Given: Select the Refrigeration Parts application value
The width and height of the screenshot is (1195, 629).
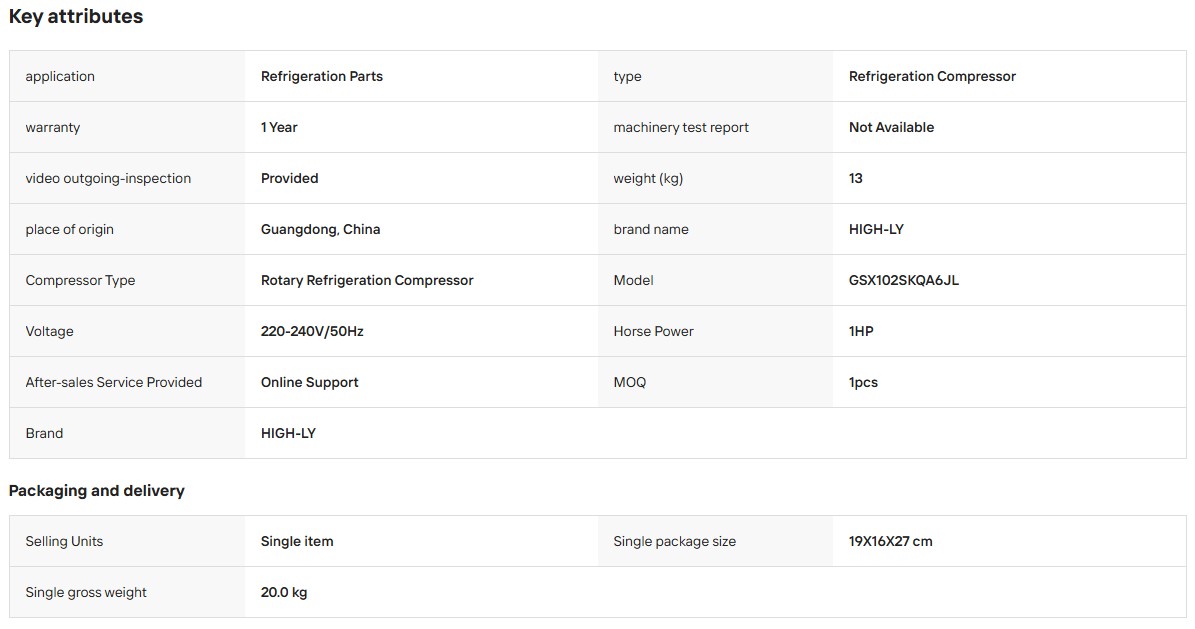Looking at the screenshot, I should [x=322, y=76].
